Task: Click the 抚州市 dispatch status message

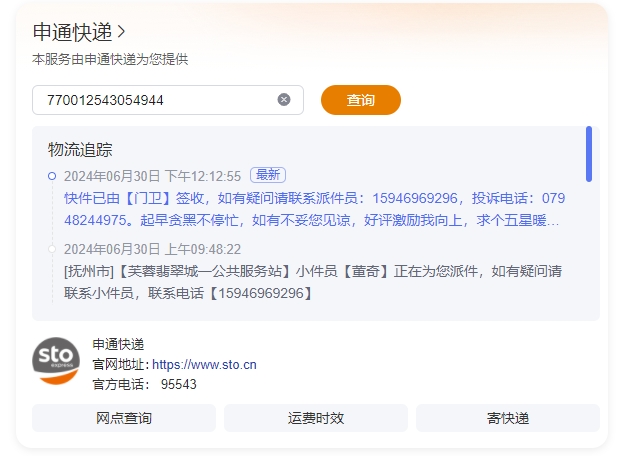Action: point(313,282)
